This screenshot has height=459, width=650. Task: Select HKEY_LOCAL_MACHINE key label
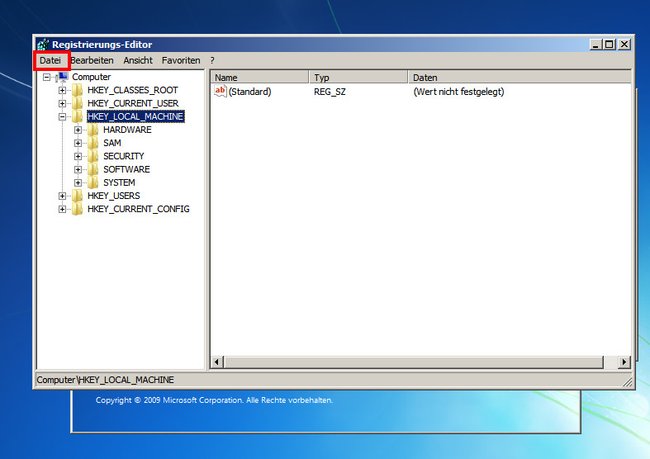click(136, 117)
